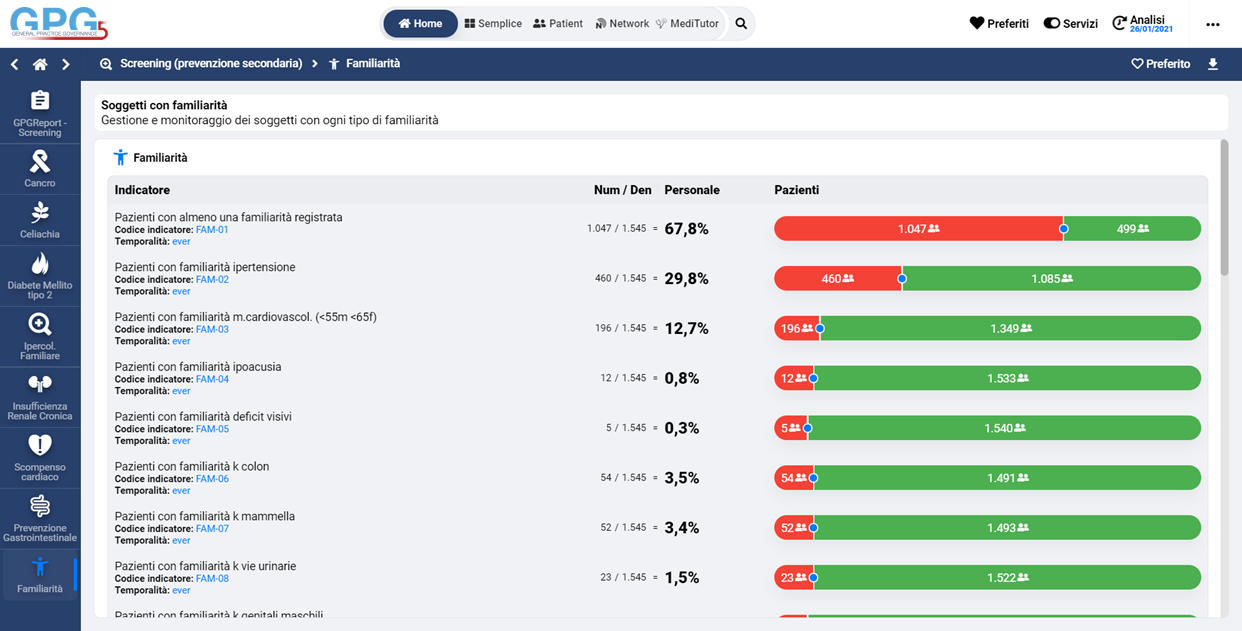Go back using the left chevron
Screen dimensions: 1242x631
coord(15,64)
